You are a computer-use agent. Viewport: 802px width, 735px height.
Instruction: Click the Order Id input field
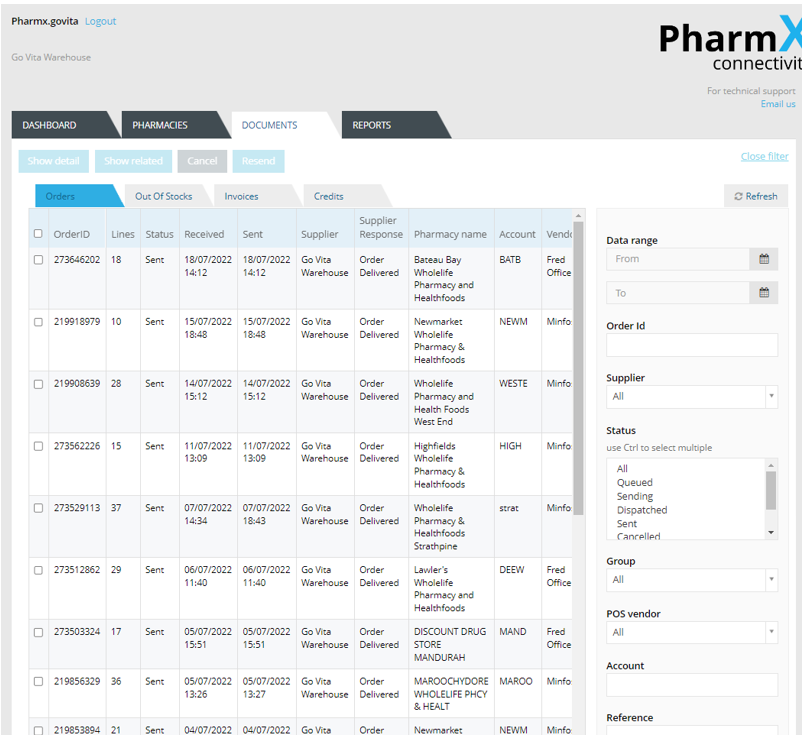coord(691,345)
